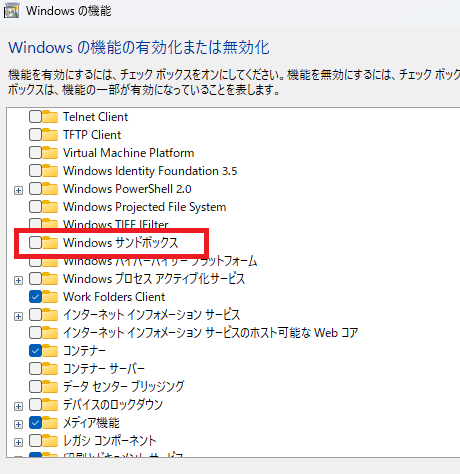Check the Windows プロセス アクティブ化サービス checkbox
The height and width of the screenshot is (474, 460).
(35, 279)
